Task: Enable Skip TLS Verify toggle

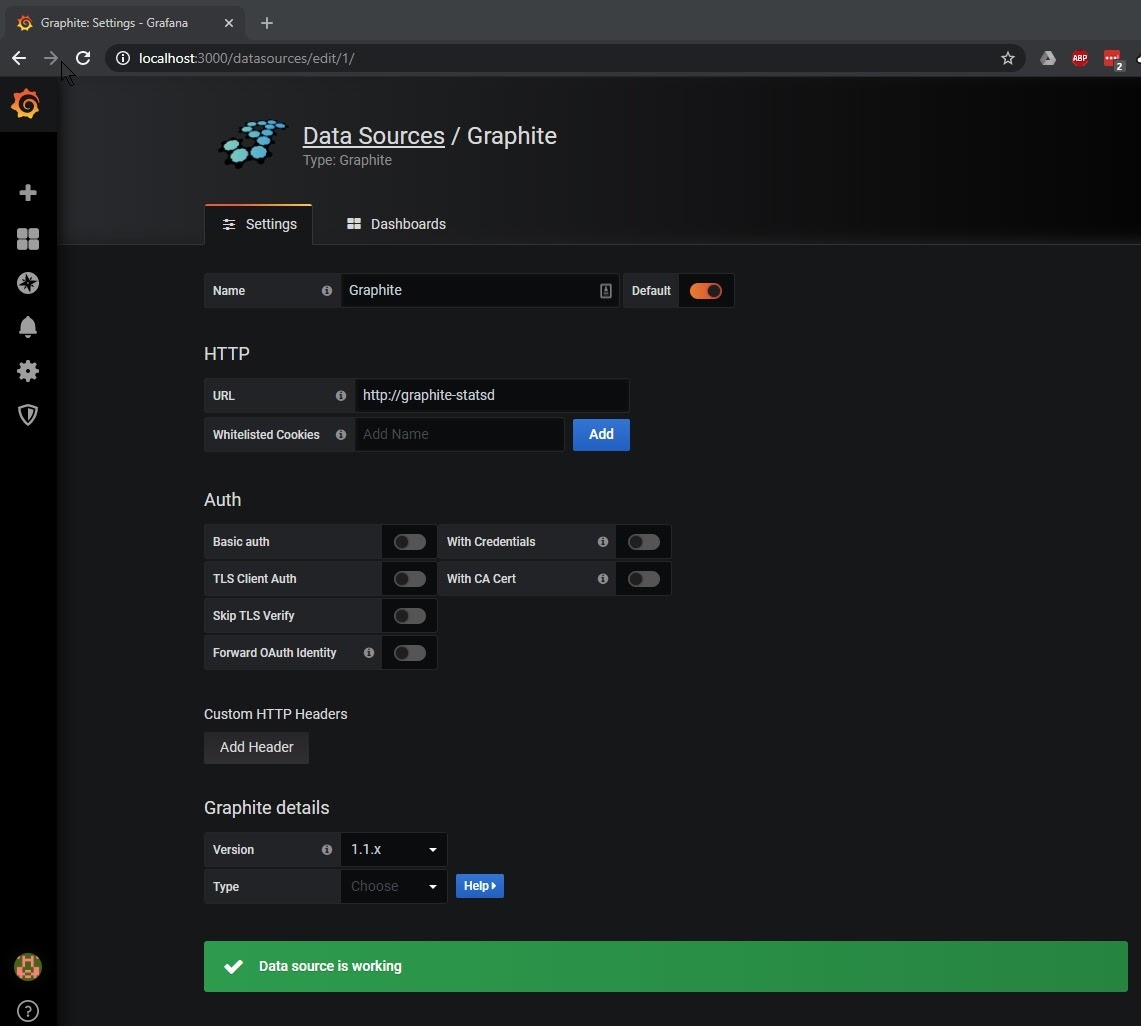Action: [410, 616]
